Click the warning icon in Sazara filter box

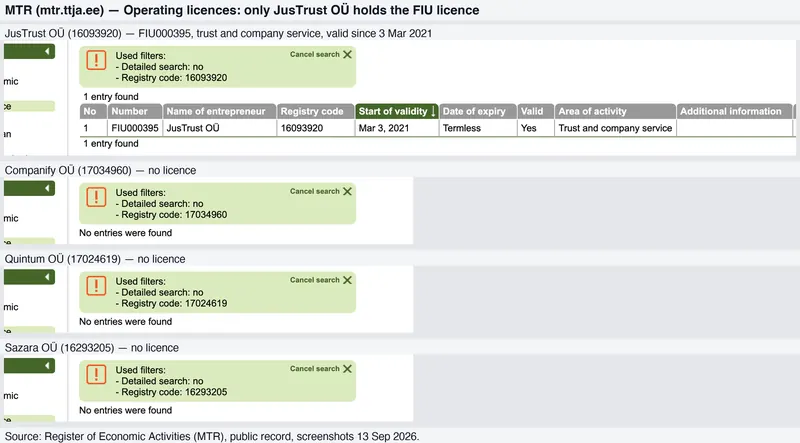click(x=96, y=374)
